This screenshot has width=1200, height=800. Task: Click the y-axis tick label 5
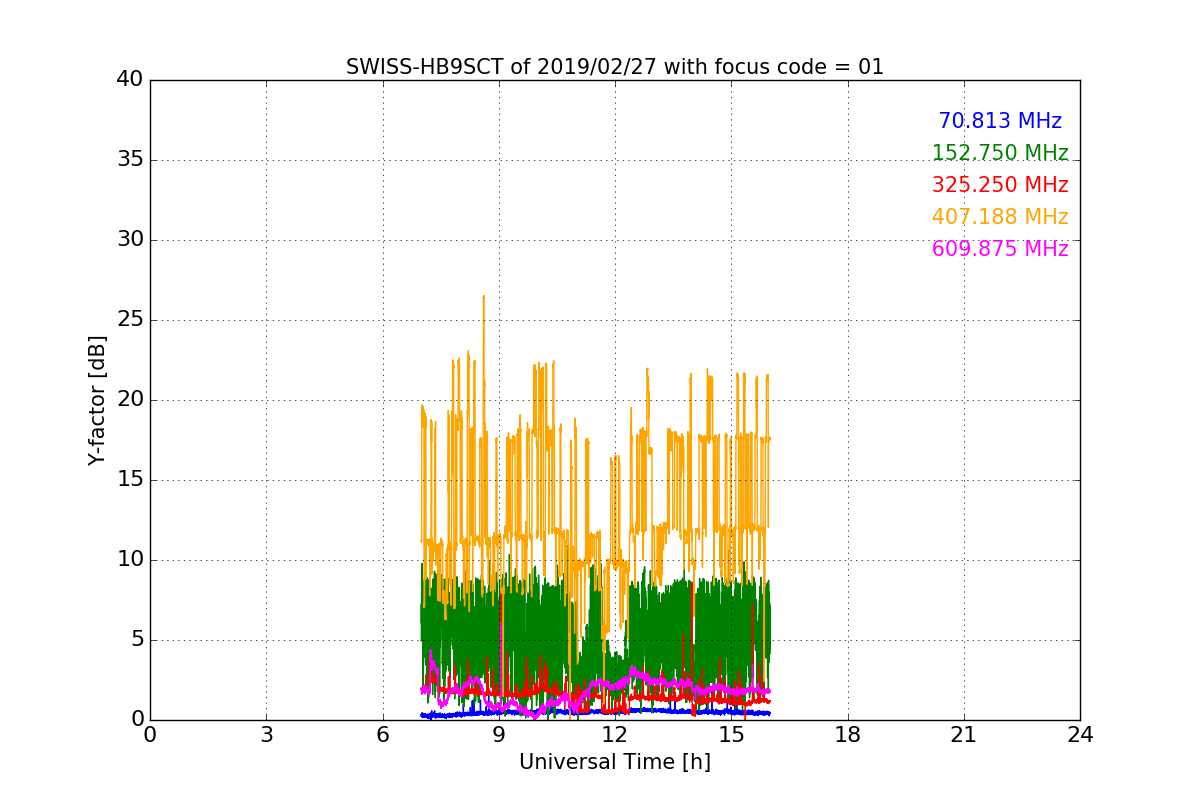tap(136, 640)
